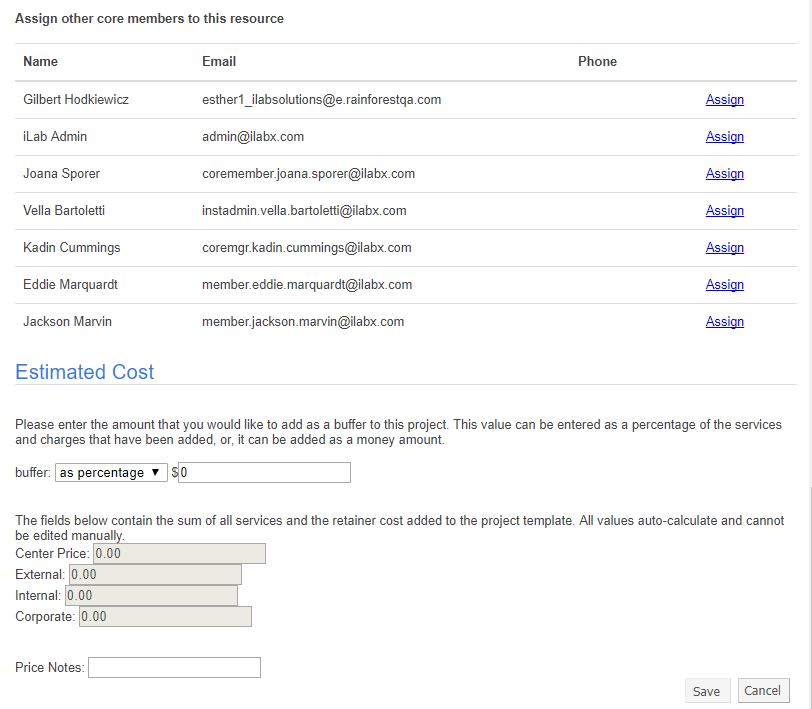Click the Internal price field
This screenshot has height=709, width=812.
pos(151,596)
